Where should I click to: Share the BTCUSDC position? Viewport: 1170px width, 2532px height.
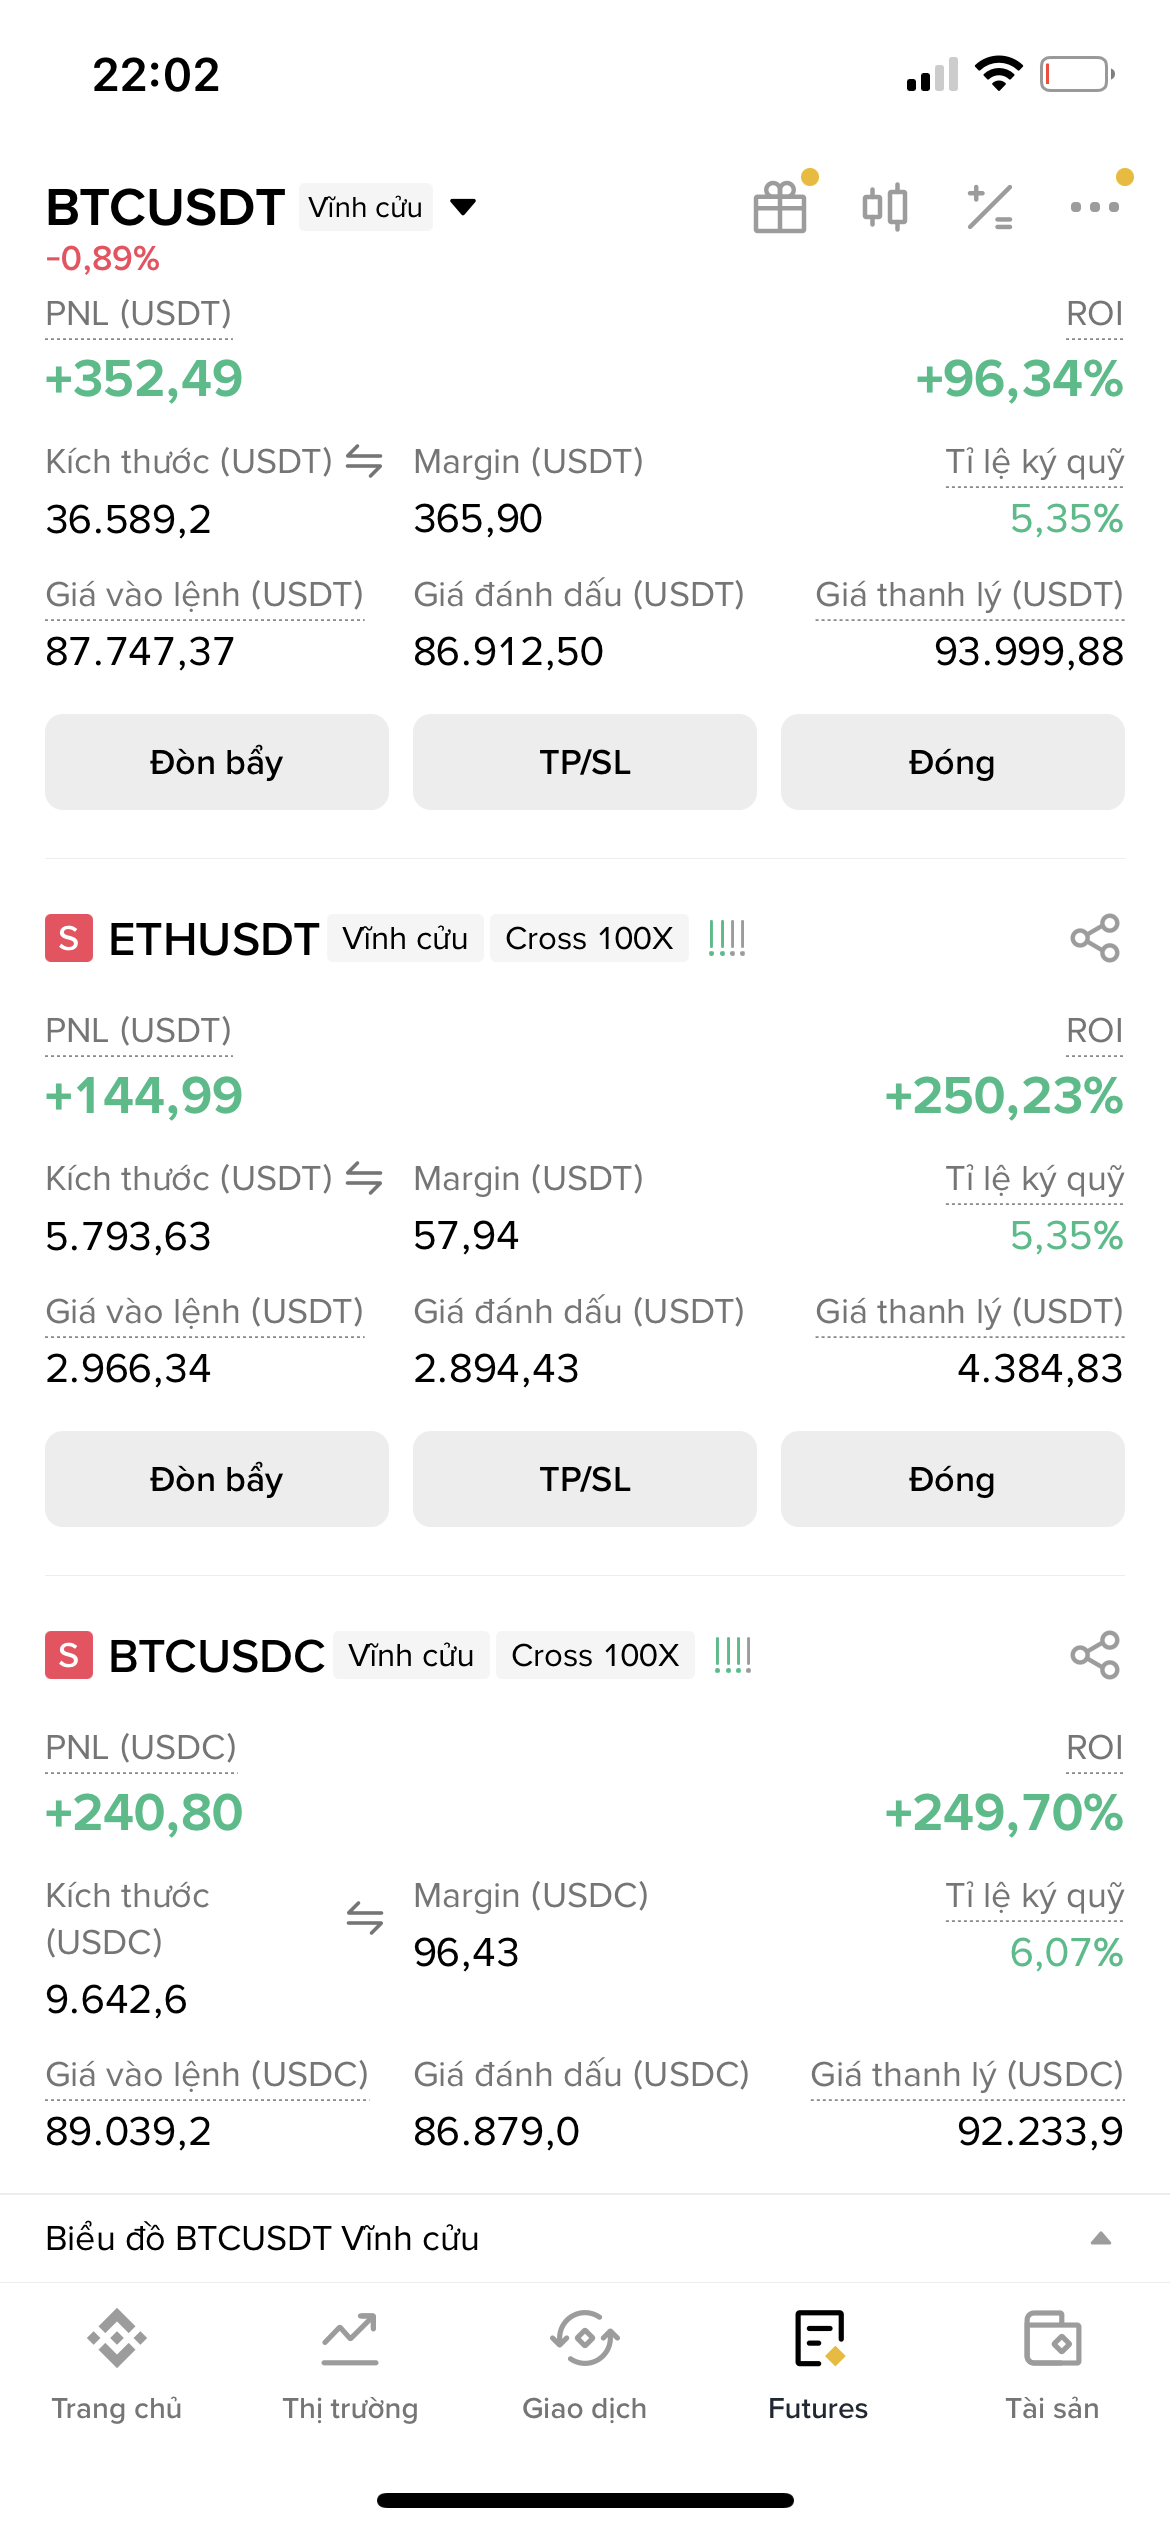[1095, 1655]
